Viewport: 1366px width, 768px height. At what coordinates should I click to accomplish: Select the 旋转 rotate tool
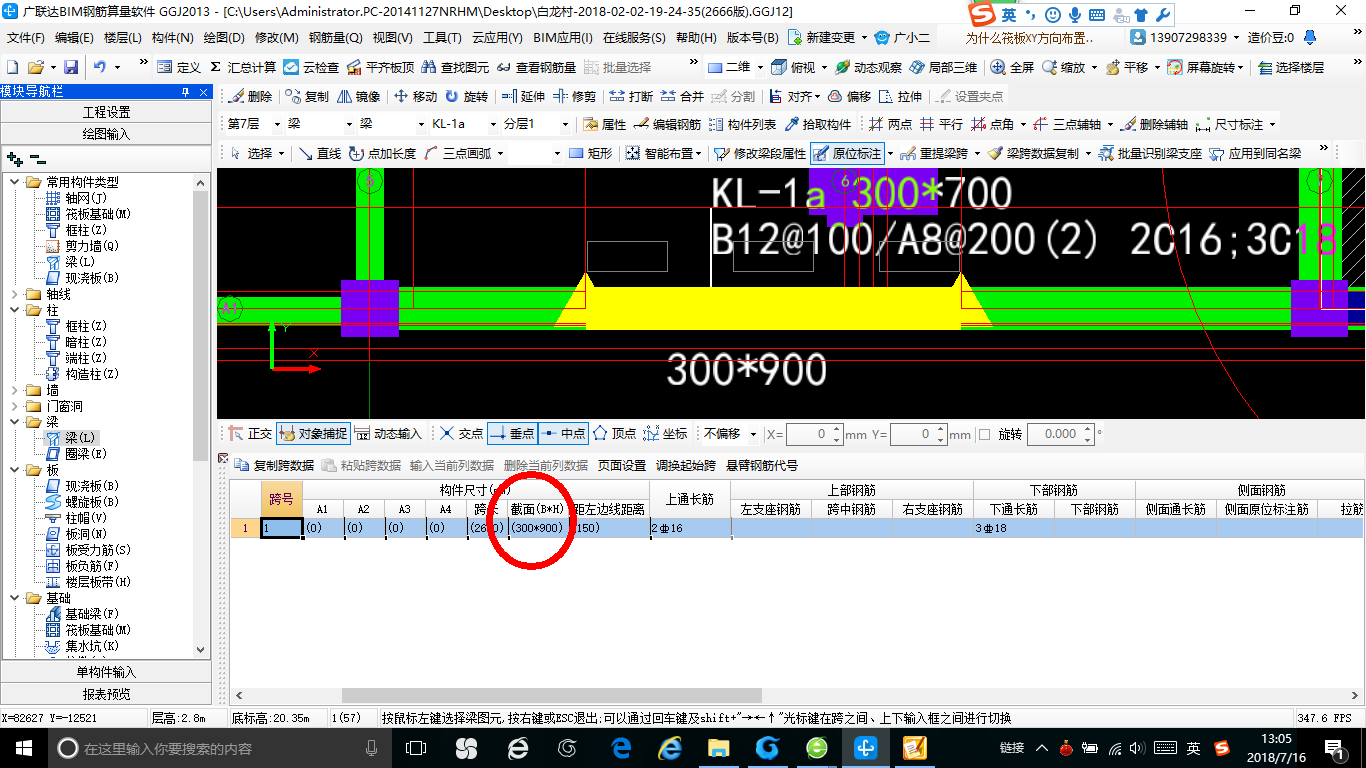click(466, 97)
